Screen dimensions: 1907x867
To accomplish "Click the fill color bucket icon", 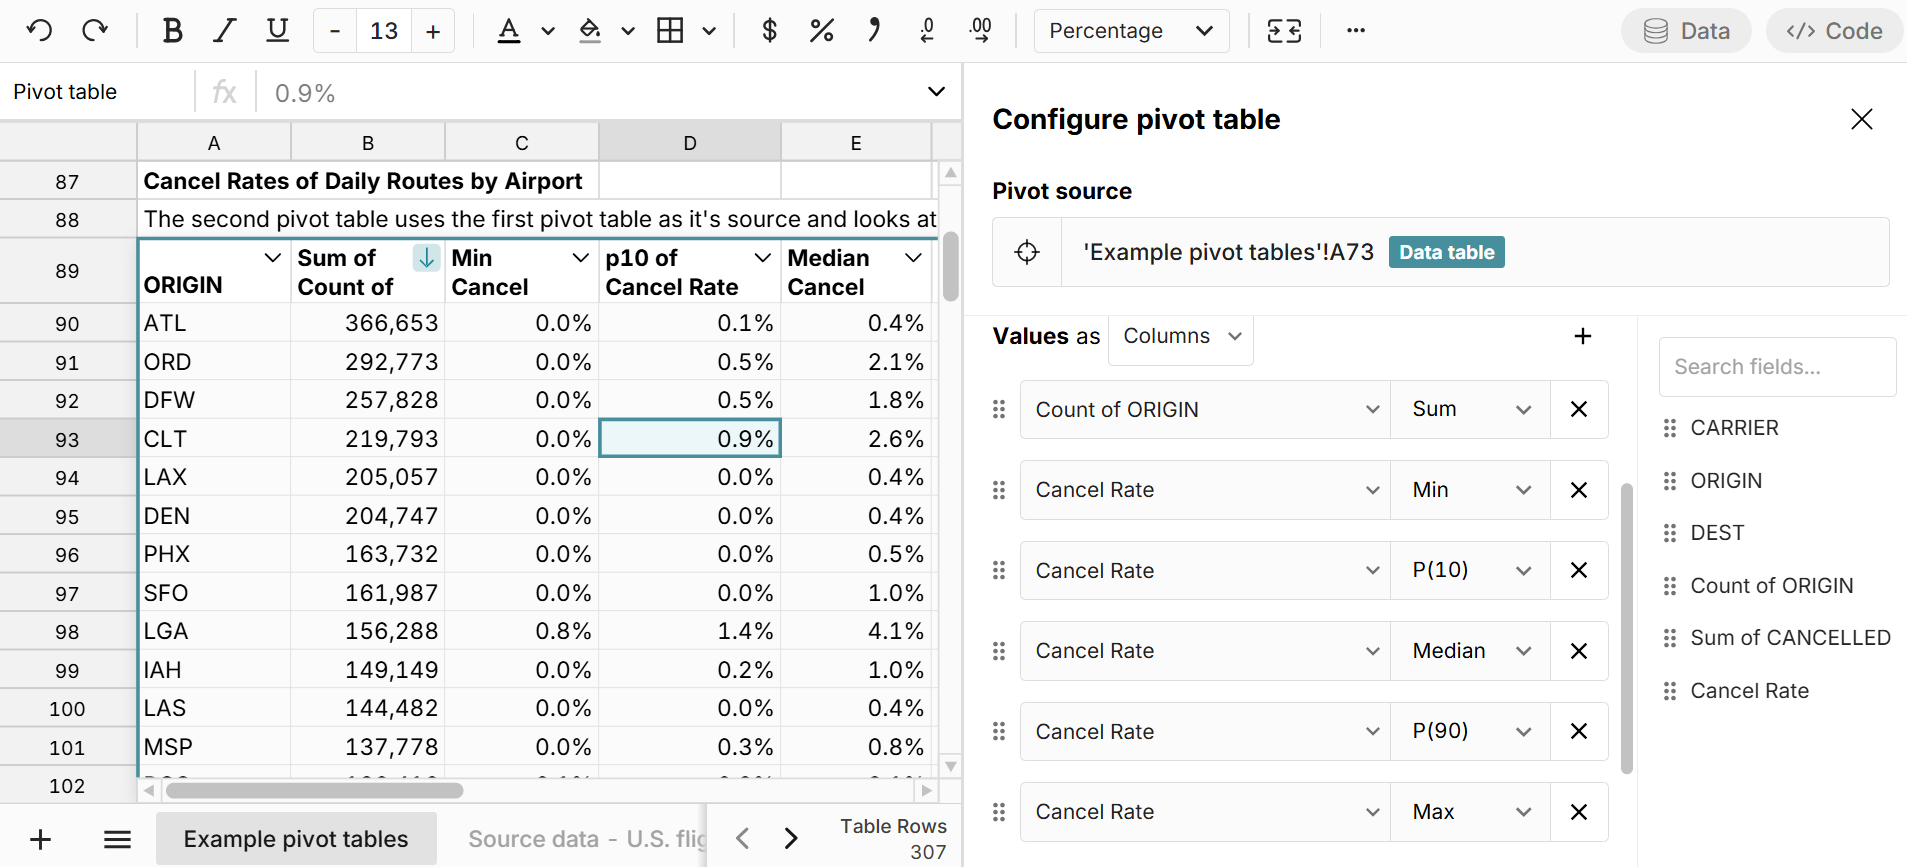I will coord(590,31).
